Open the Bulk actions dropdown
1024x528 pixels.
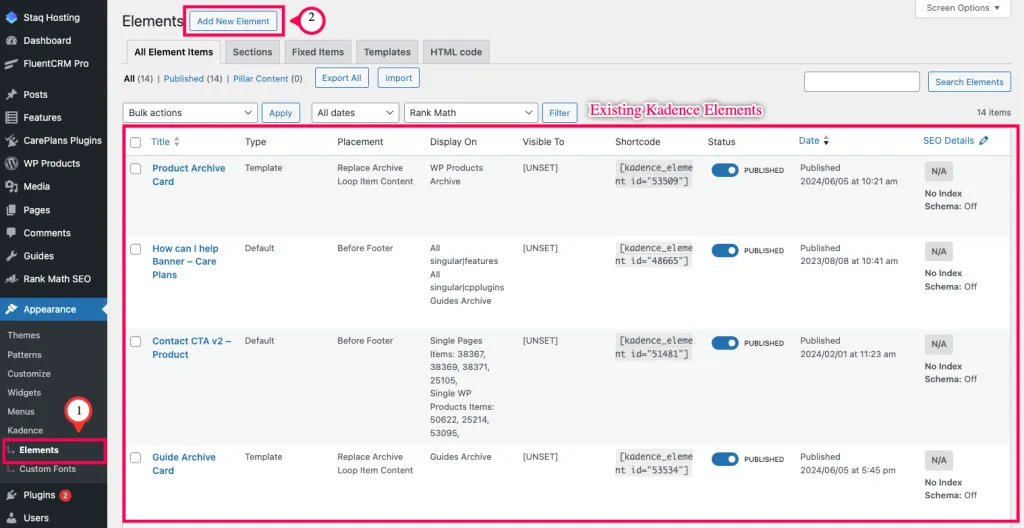(190, 112)
